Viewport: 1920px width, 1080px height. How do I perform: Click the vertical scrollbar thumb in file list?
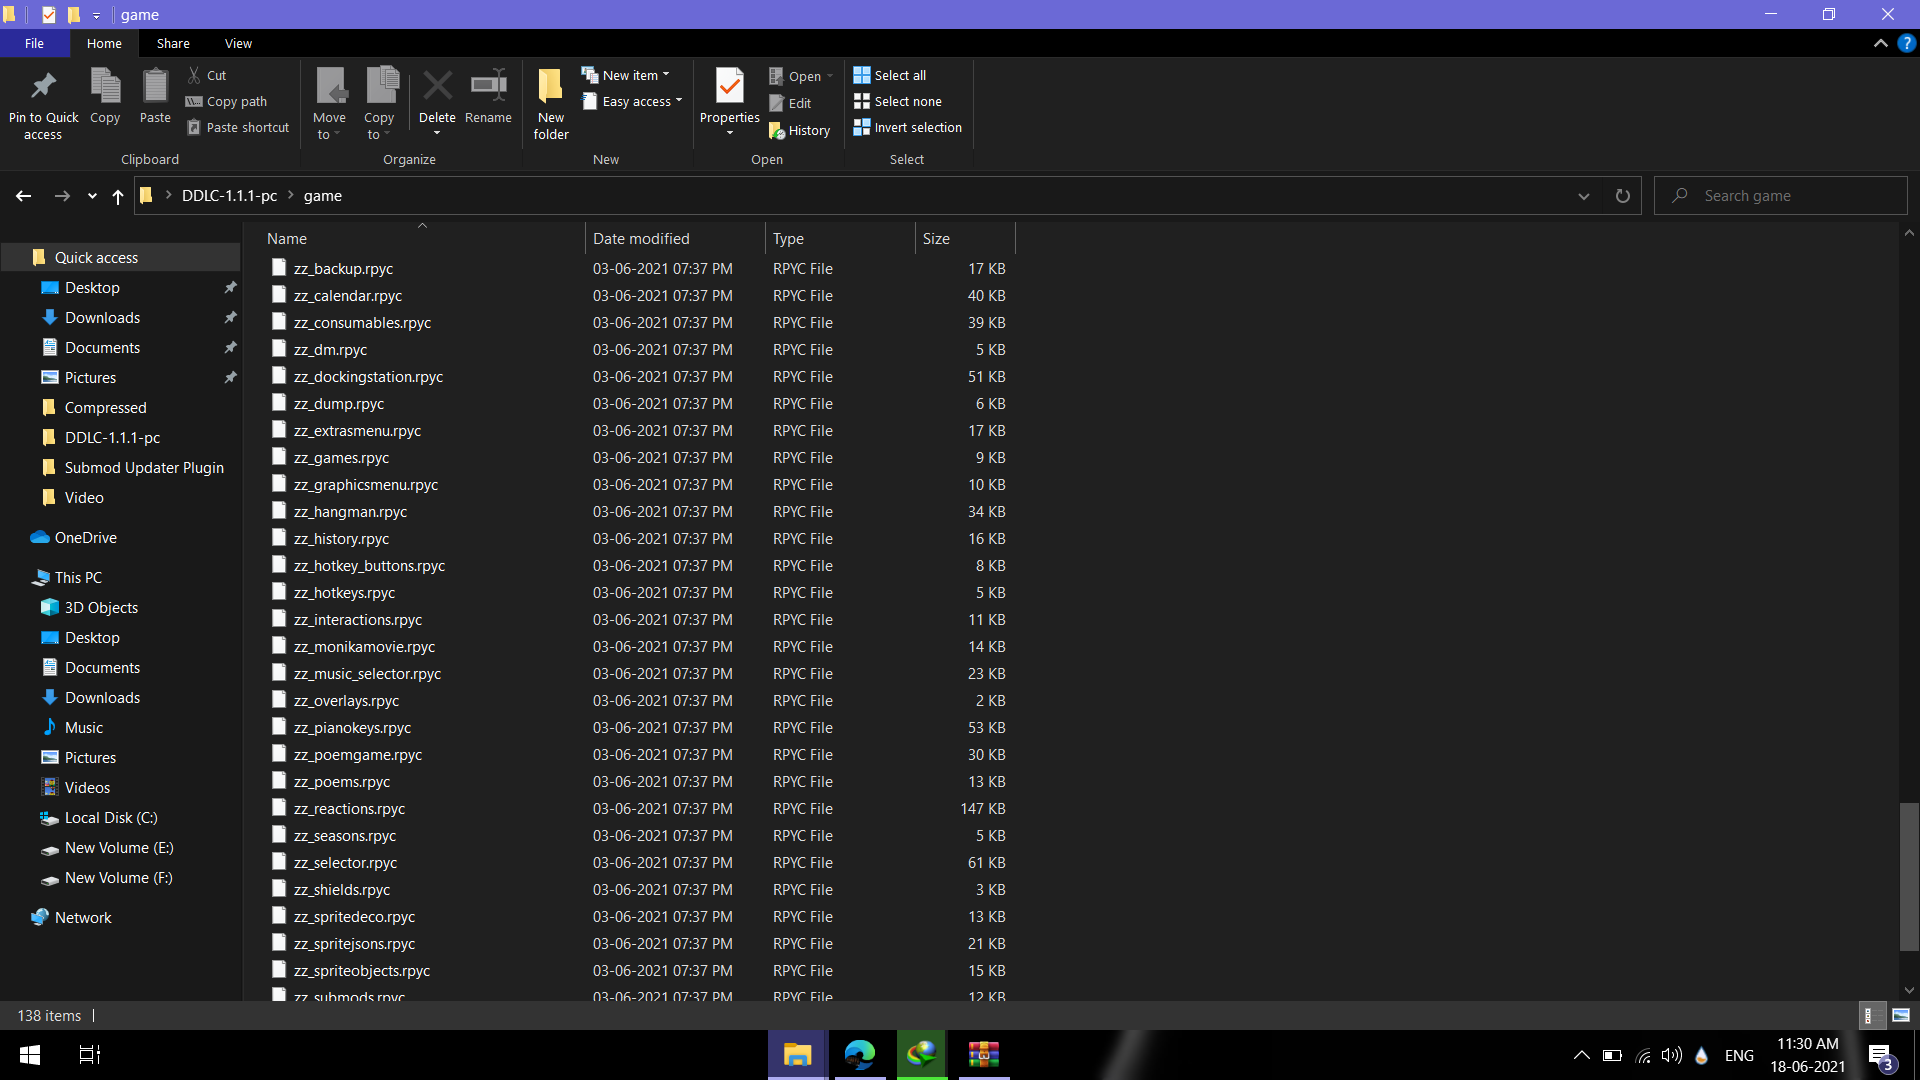(1908, 876)
